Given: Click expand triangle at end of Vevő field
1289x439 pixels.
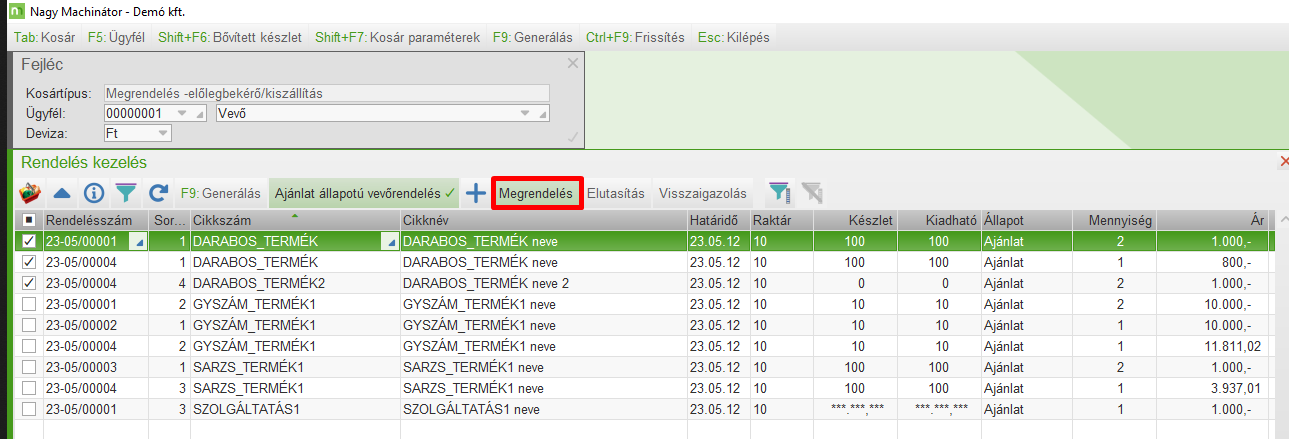Looking at the screenshot, I should pyautogui.click(x=543, y=114).
